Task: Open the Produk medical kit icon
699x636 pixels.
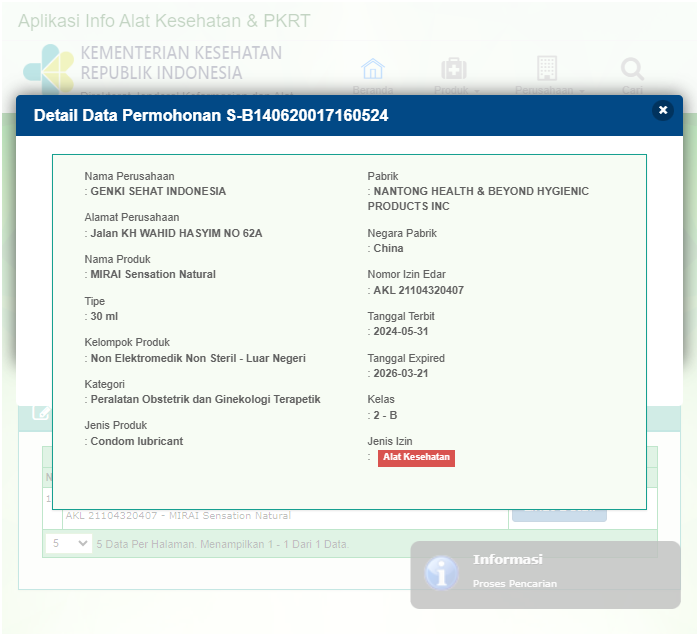Action: 454,69
